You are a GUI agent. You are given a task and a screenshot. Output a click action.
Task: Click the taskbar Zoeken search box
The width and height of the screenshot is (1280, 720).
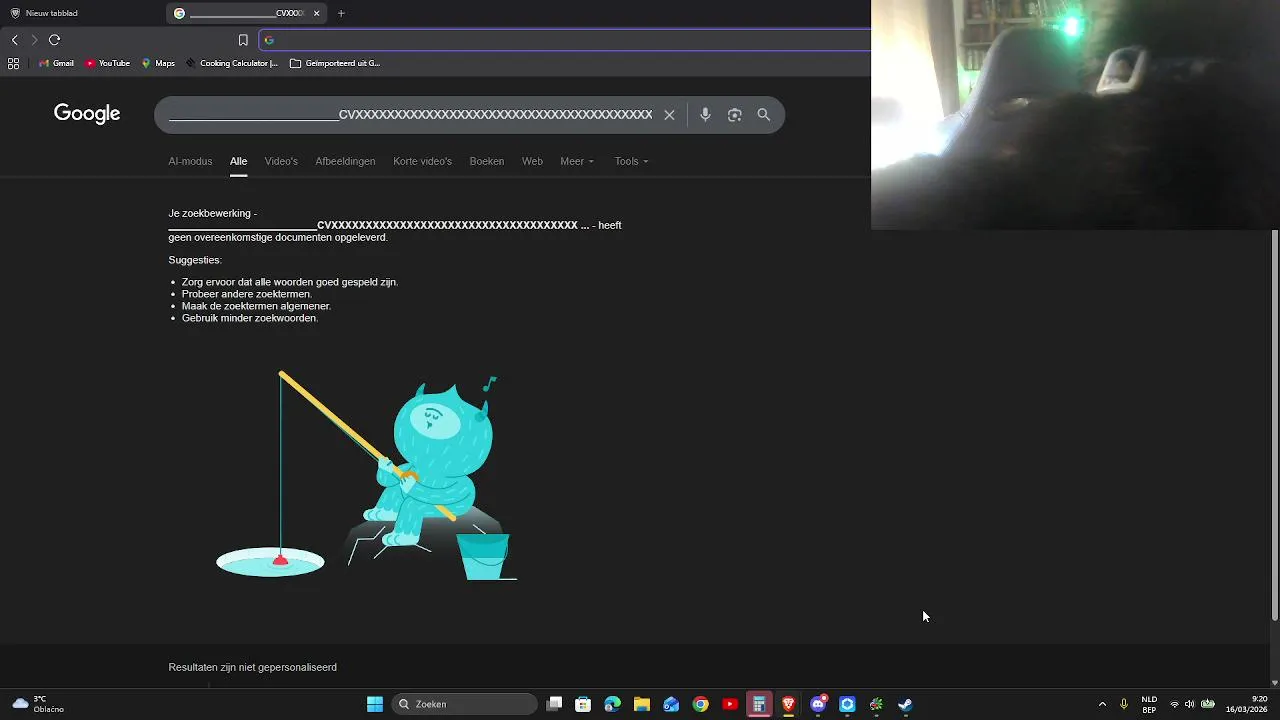(x=465, y=704)
